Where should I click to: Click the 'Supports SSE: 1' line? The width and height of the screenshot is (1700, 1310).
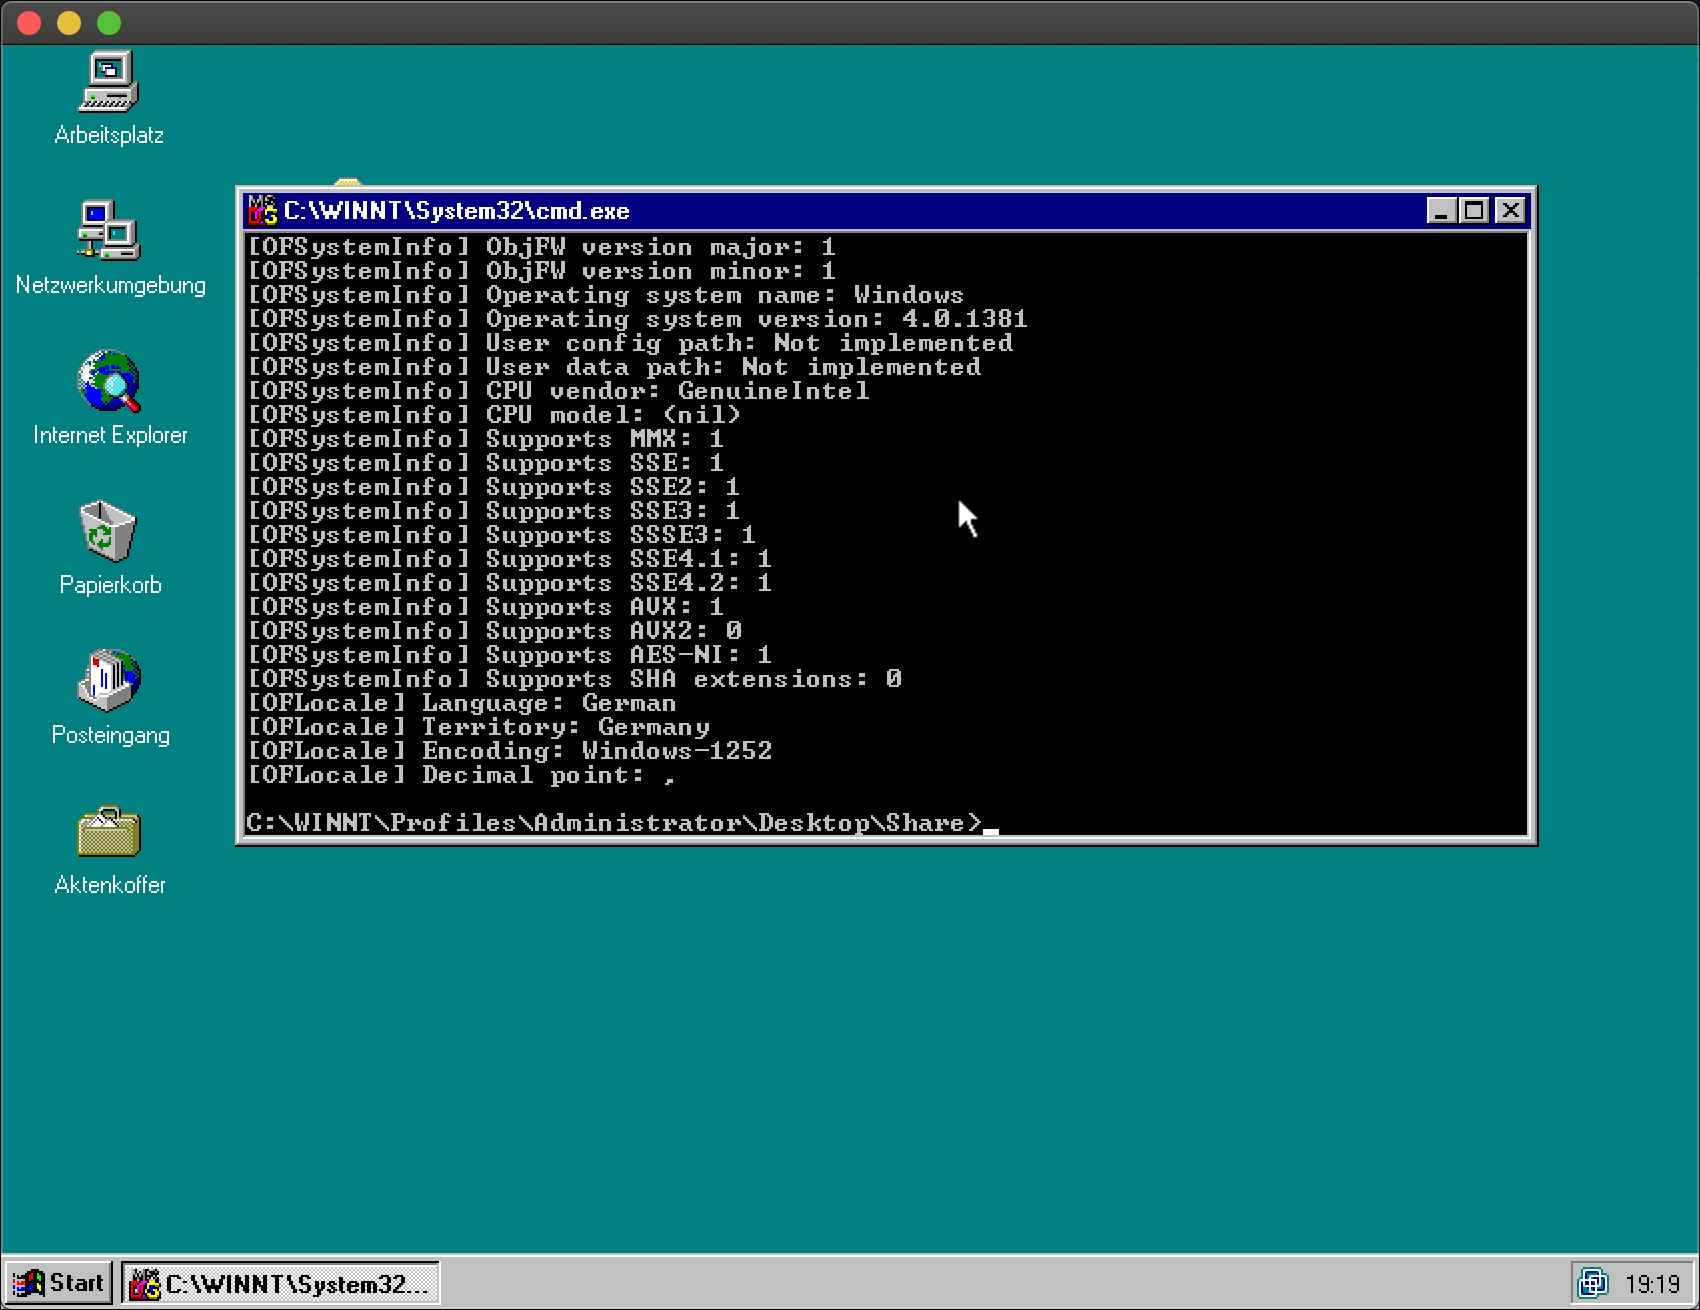point(485,463)
